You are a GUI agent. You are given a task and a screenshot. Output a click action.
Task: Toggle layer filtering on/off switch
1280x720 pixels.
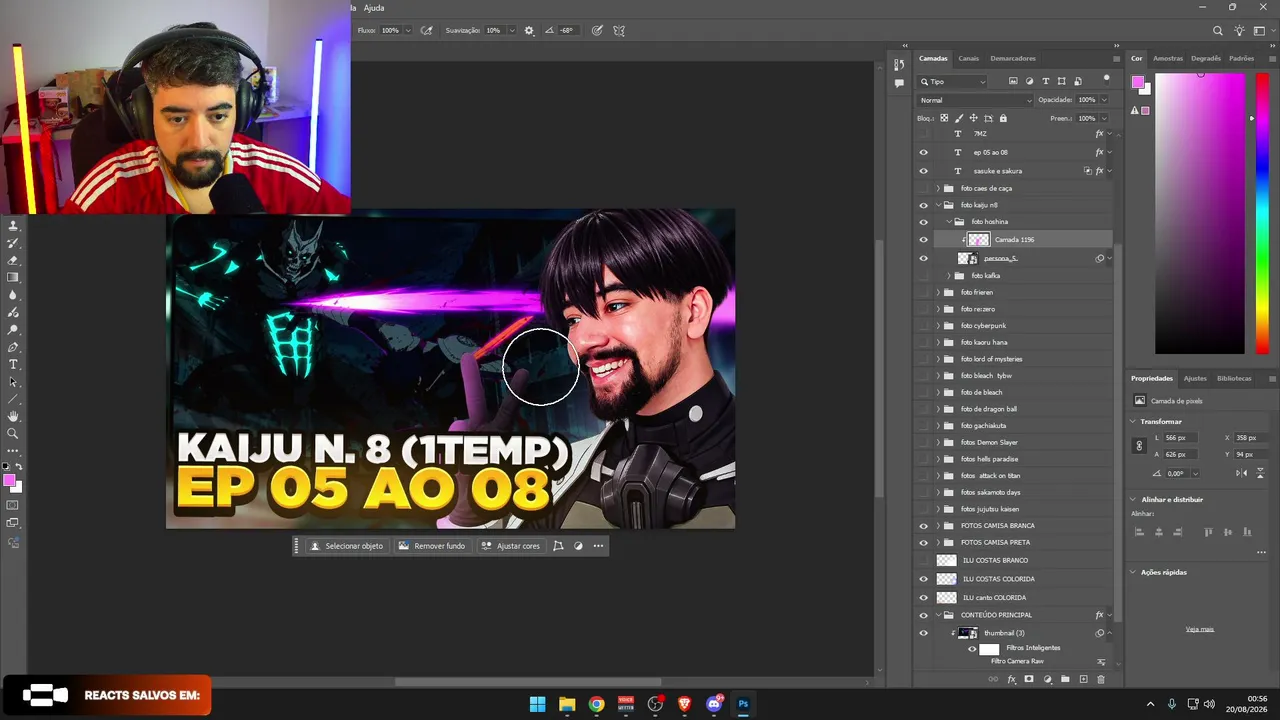click(x=1106, y=79)
